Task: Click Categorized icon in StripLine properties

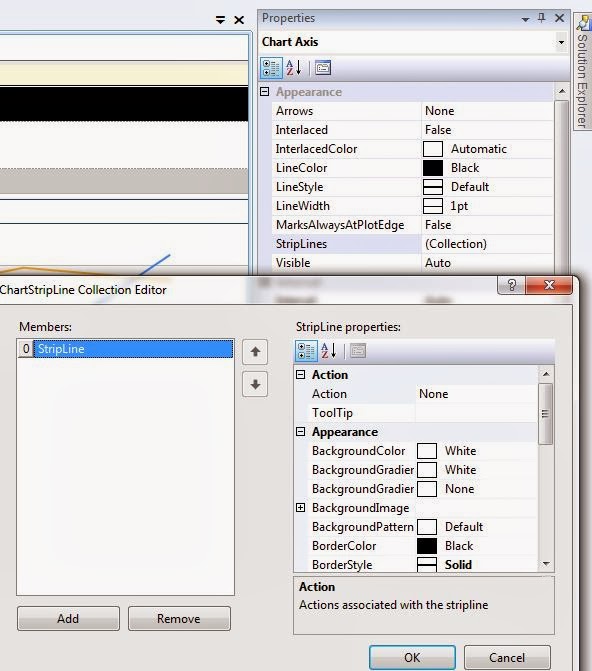Action: click(306, 351)
